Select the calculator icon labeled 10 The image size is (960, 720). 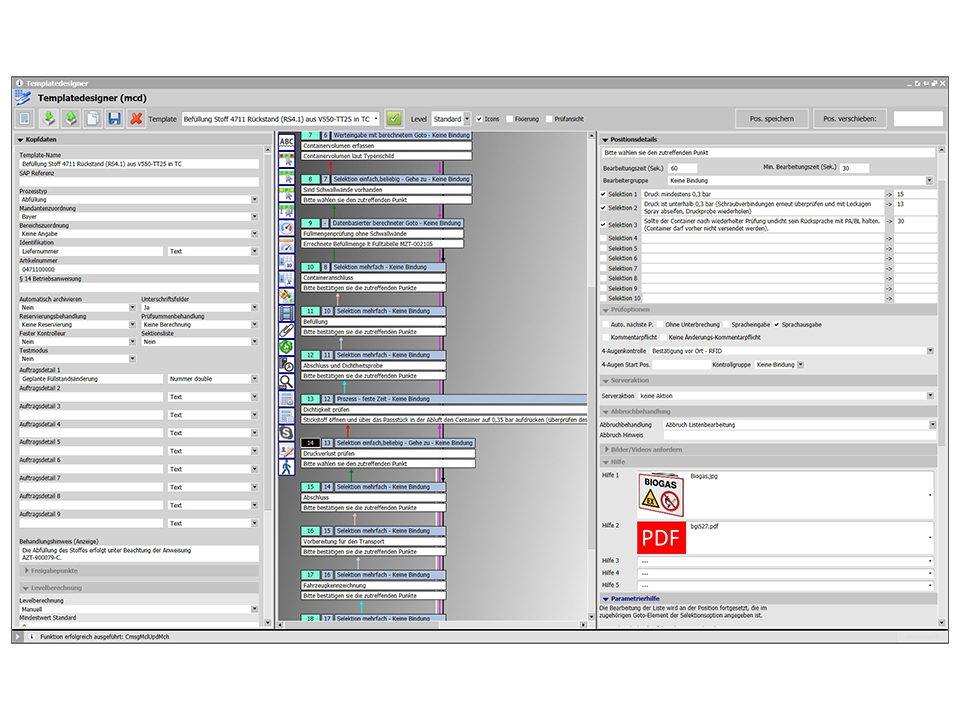pos(286,263)
